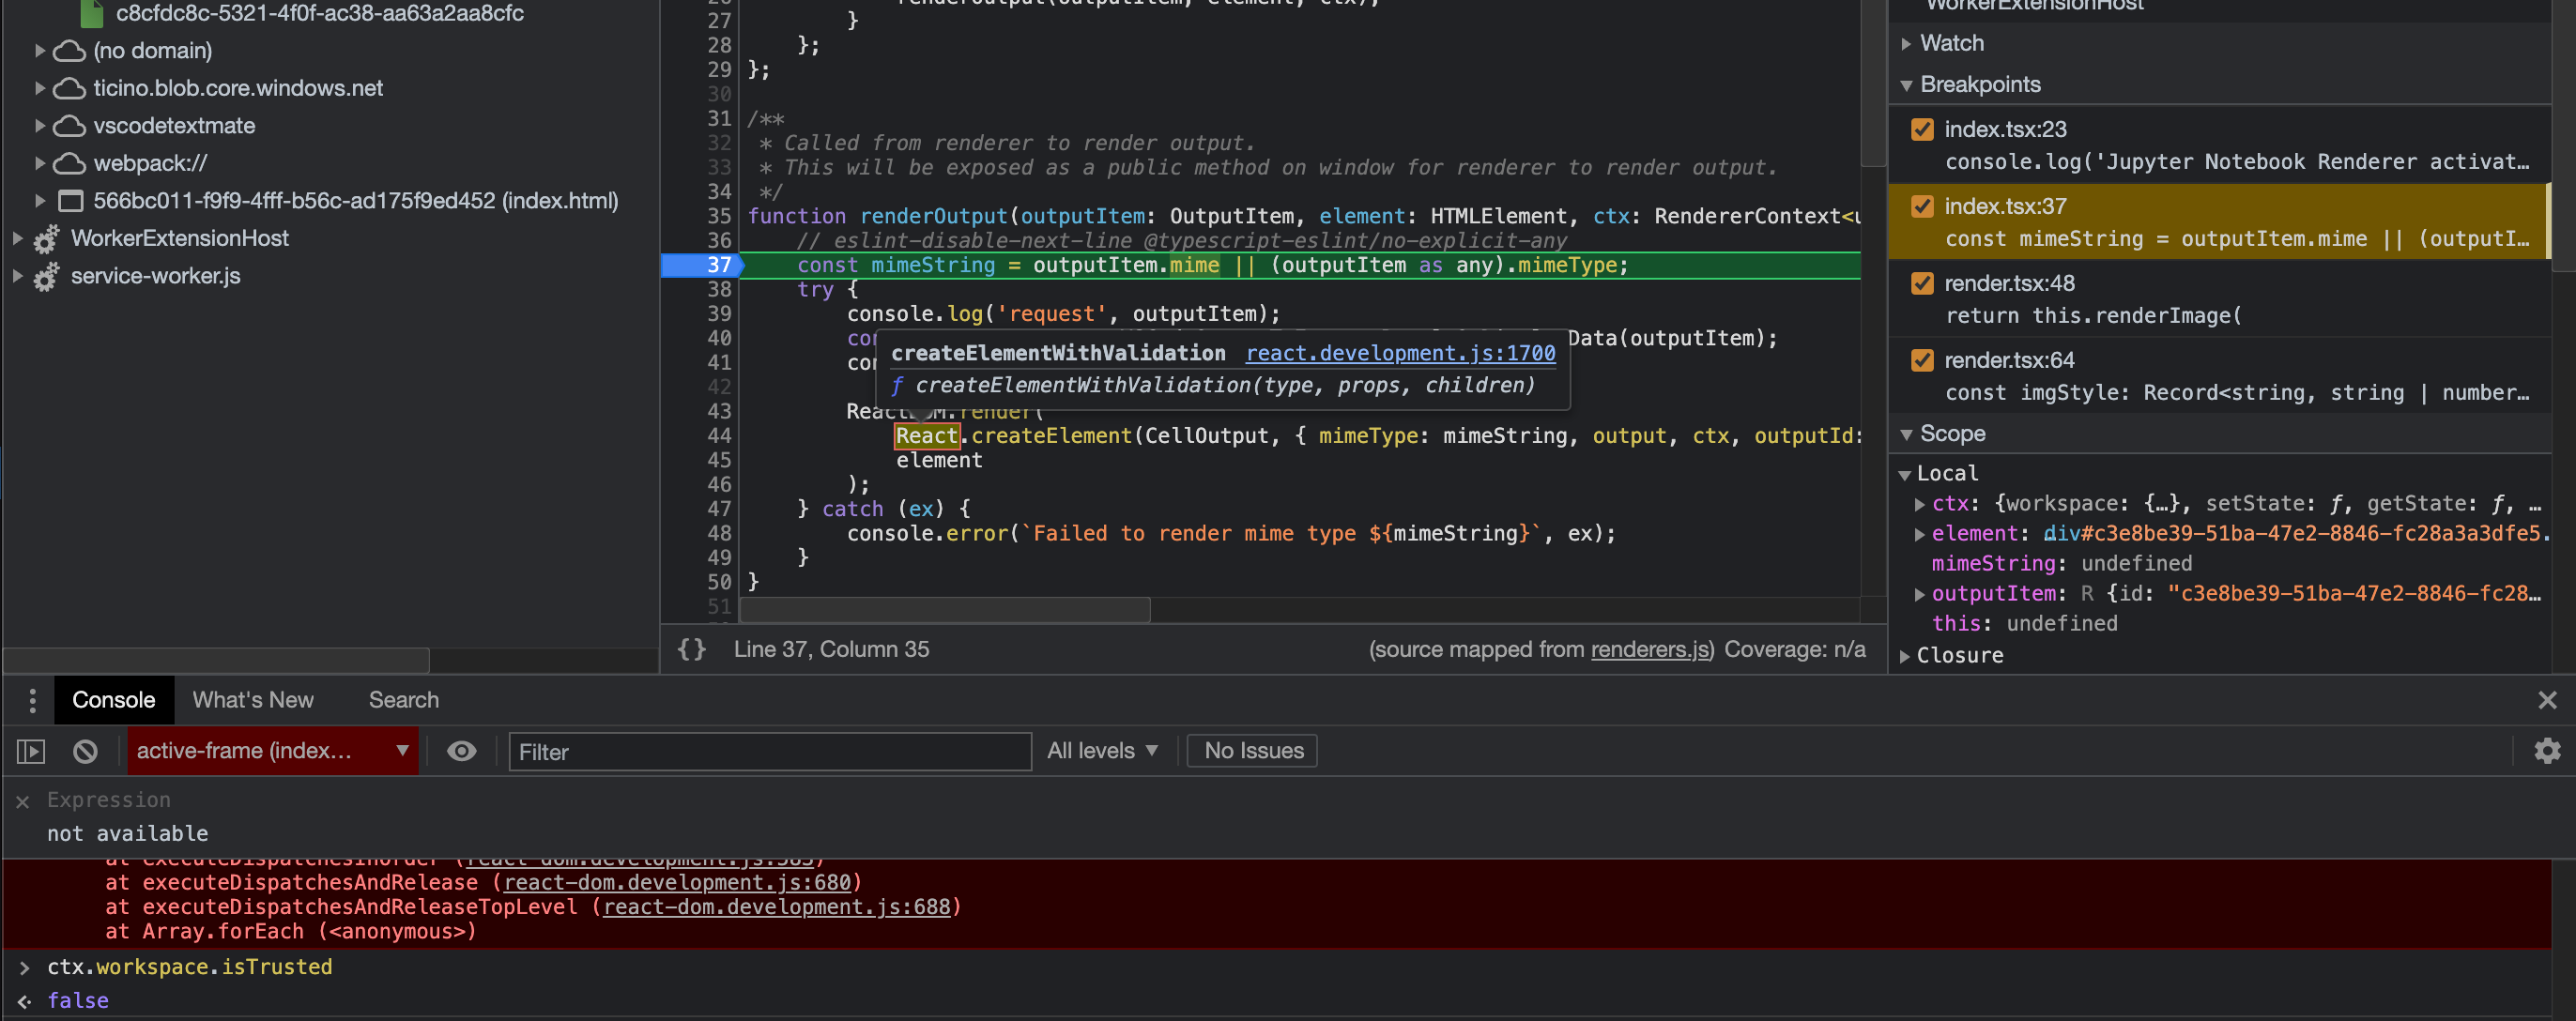This screenshot has width=2576, height=1021.
Task: Clear the console messages with the ban icon
Action: [85, 751]
